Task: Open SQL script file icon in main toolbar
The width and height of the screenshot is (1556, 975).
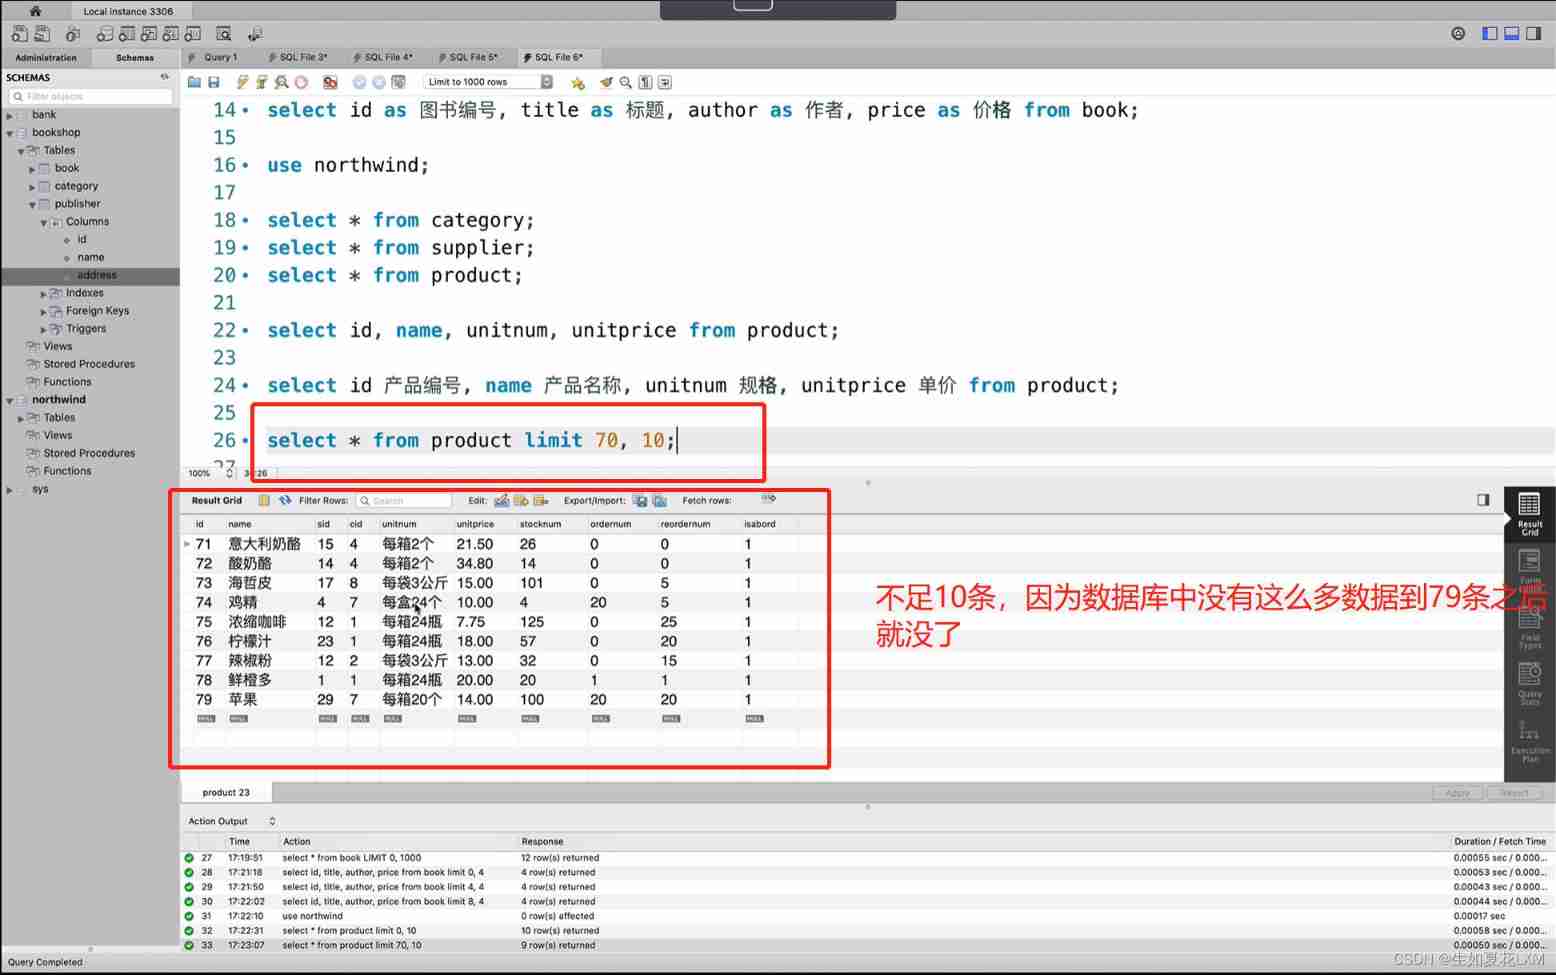Action: tap(44, 34)
